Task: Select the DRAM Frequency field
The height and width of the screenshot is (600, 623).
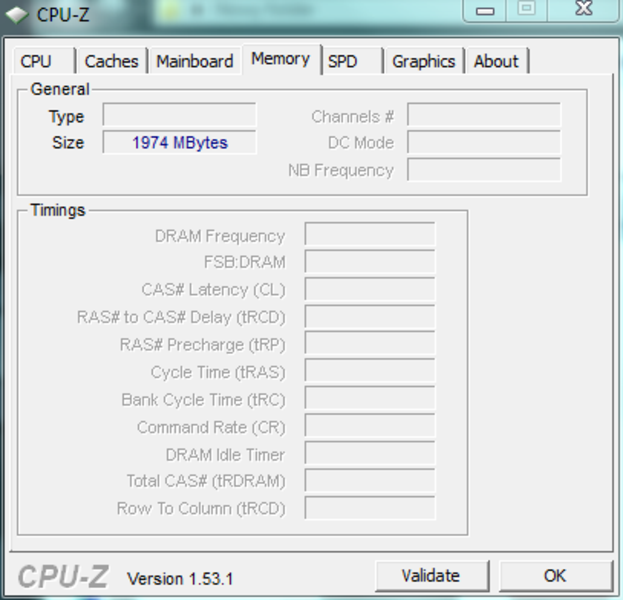Action: tap(369, 236)
